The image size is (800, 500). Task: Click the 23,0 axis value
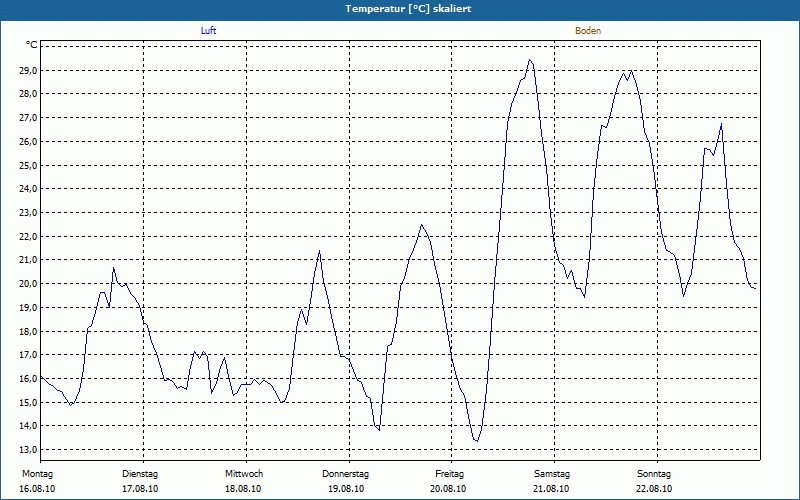tap(28, 213)
